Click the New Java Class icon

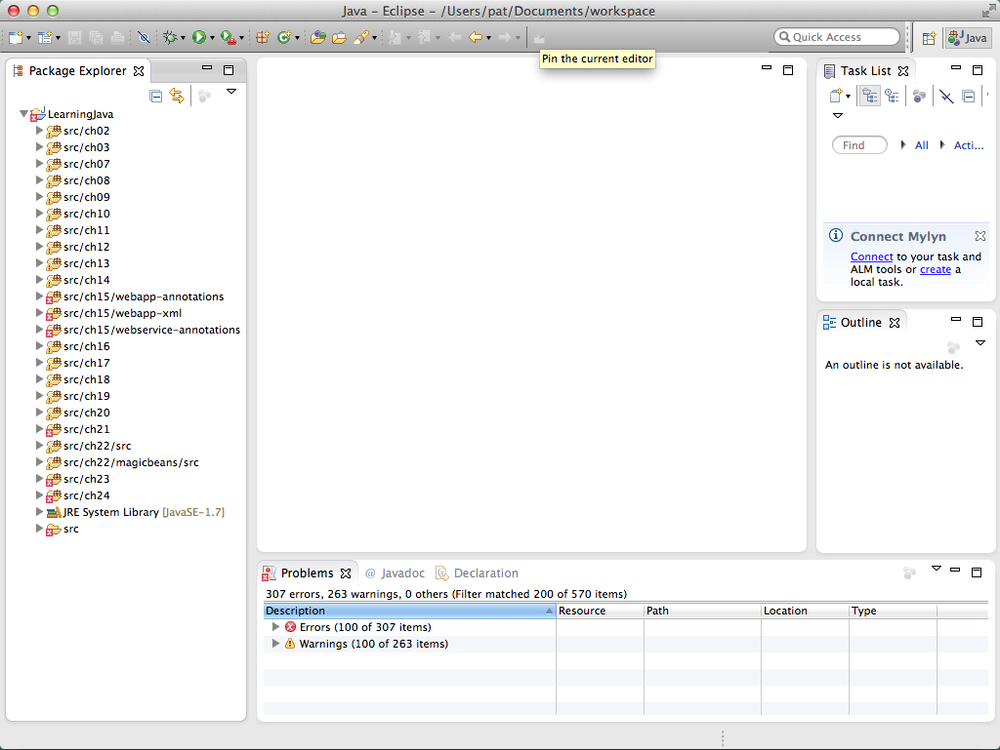click(284, 38)
